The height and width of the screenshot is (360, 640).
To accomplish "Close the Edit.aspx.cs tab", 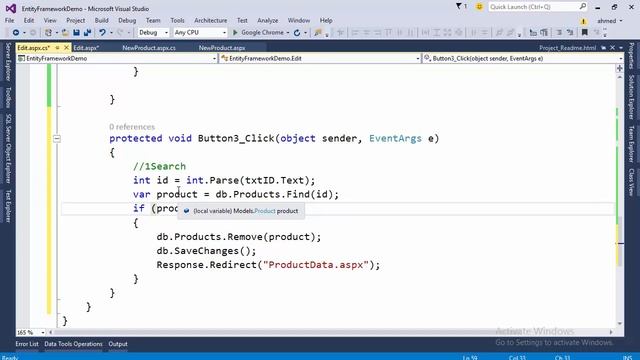I will click(x=66, y=48).
